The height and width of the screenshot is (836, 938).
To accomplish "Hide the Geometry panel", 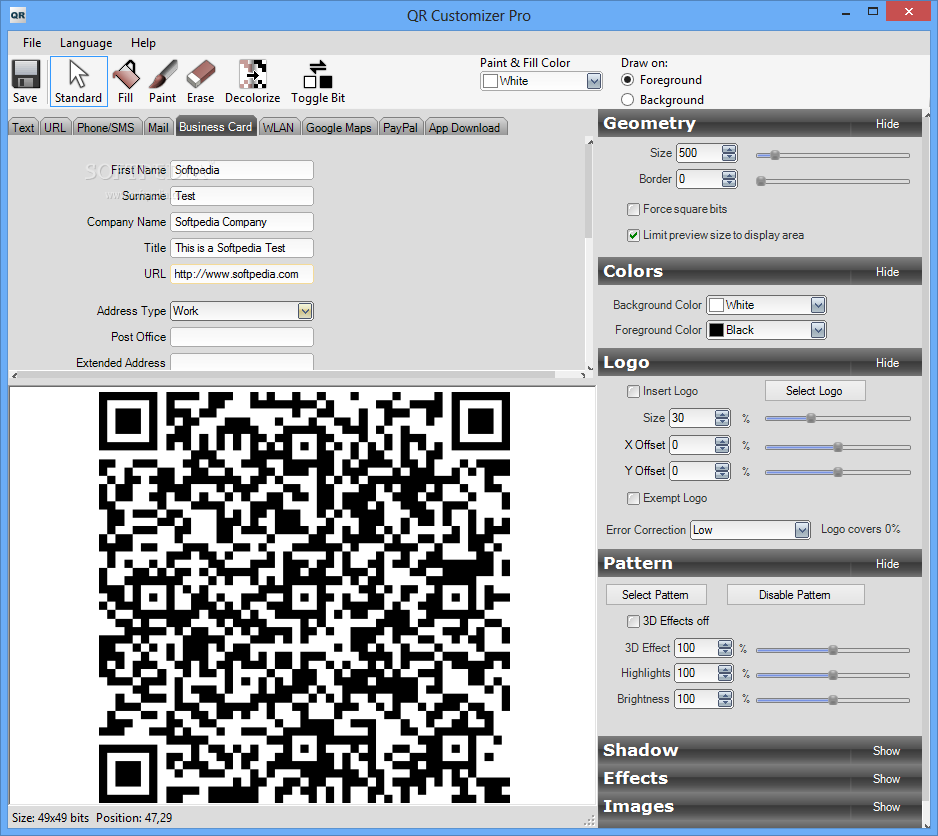I will point(887,124).
